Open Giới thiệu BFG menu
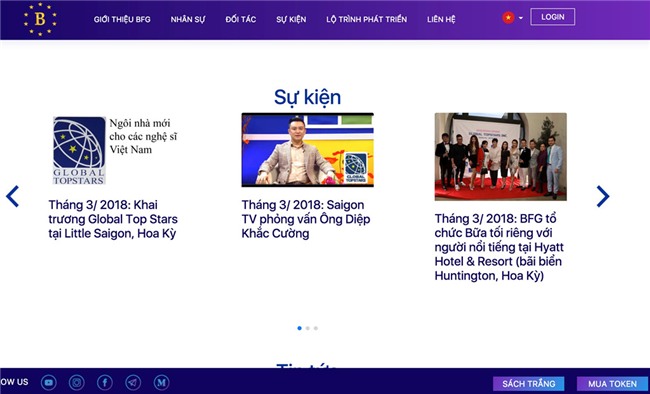Screen dimensions: 650x394 tap(122, 19)
